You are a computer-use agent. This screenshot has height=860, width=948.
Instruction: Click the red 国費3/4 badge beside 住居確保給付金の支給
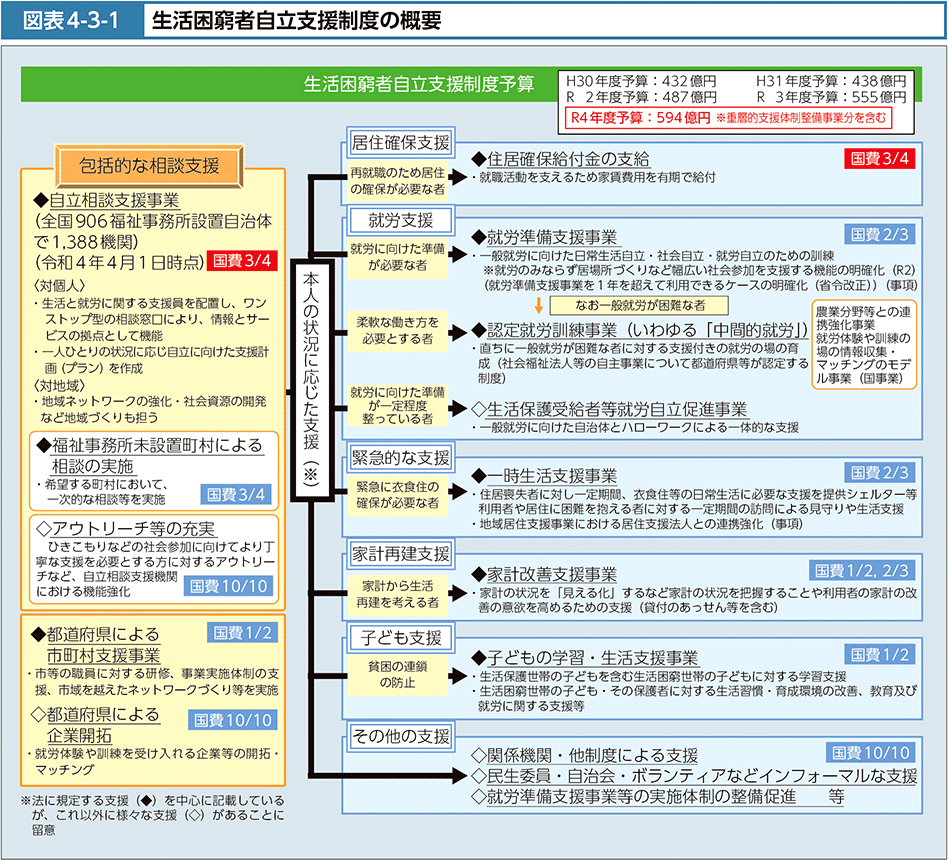point(880,159)
